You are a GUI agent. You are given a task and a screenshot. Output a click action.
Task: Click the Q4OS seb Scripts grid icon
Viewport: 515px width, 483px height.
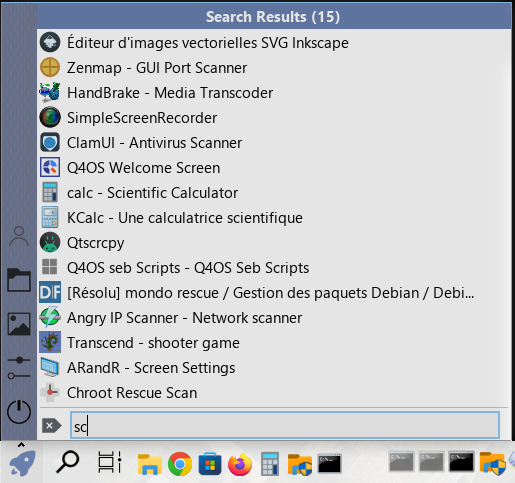[x=50, y=267]
